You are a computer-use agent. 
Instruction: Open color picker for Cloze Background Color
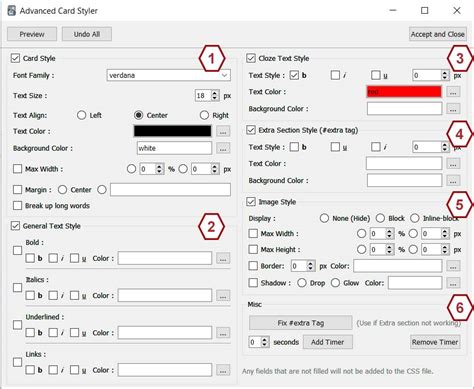coord(453,109)
